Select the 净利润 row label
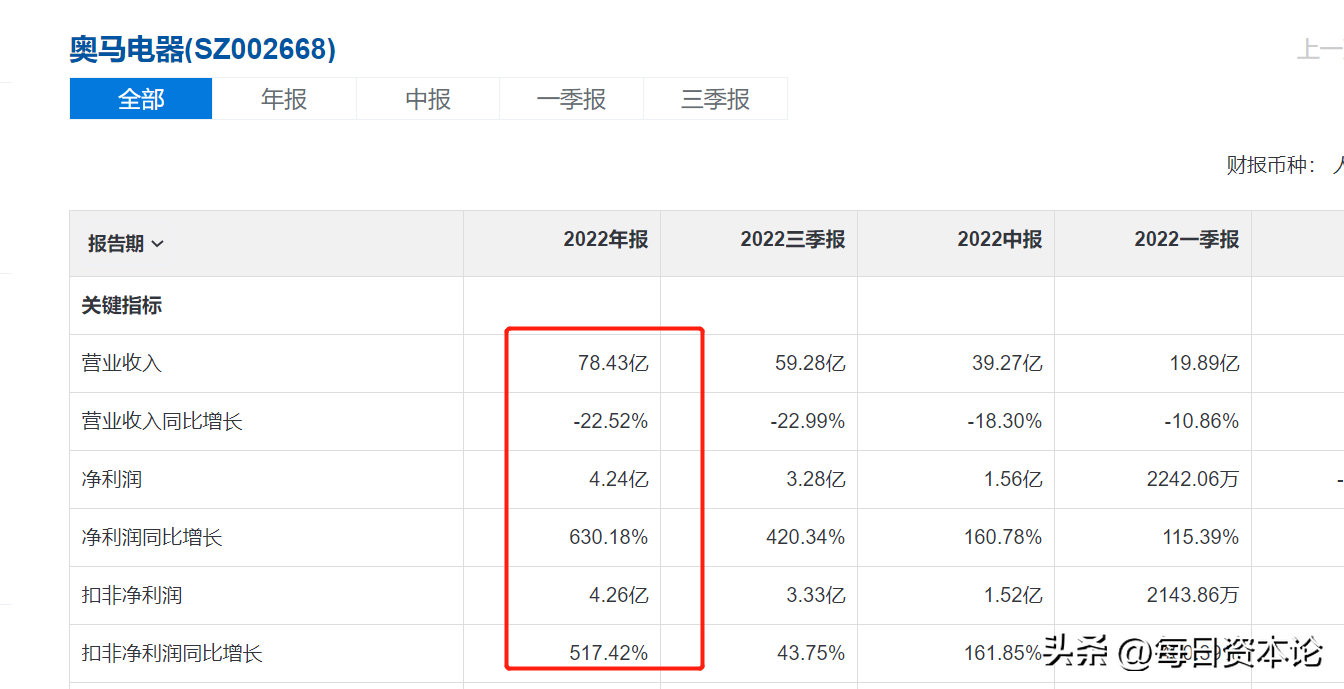The image size is (1344, 689). click(112, 479)
